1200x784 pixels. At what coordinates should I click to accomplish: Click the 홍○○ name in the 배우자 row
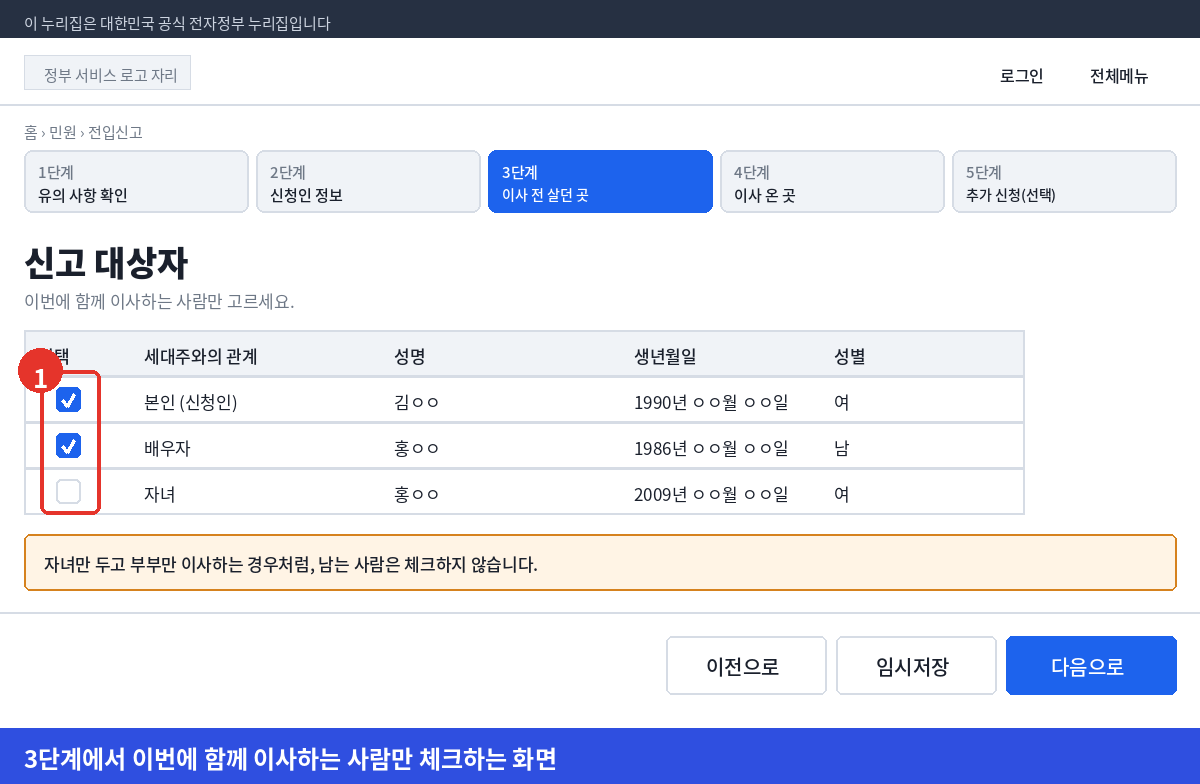pos(417,449)
